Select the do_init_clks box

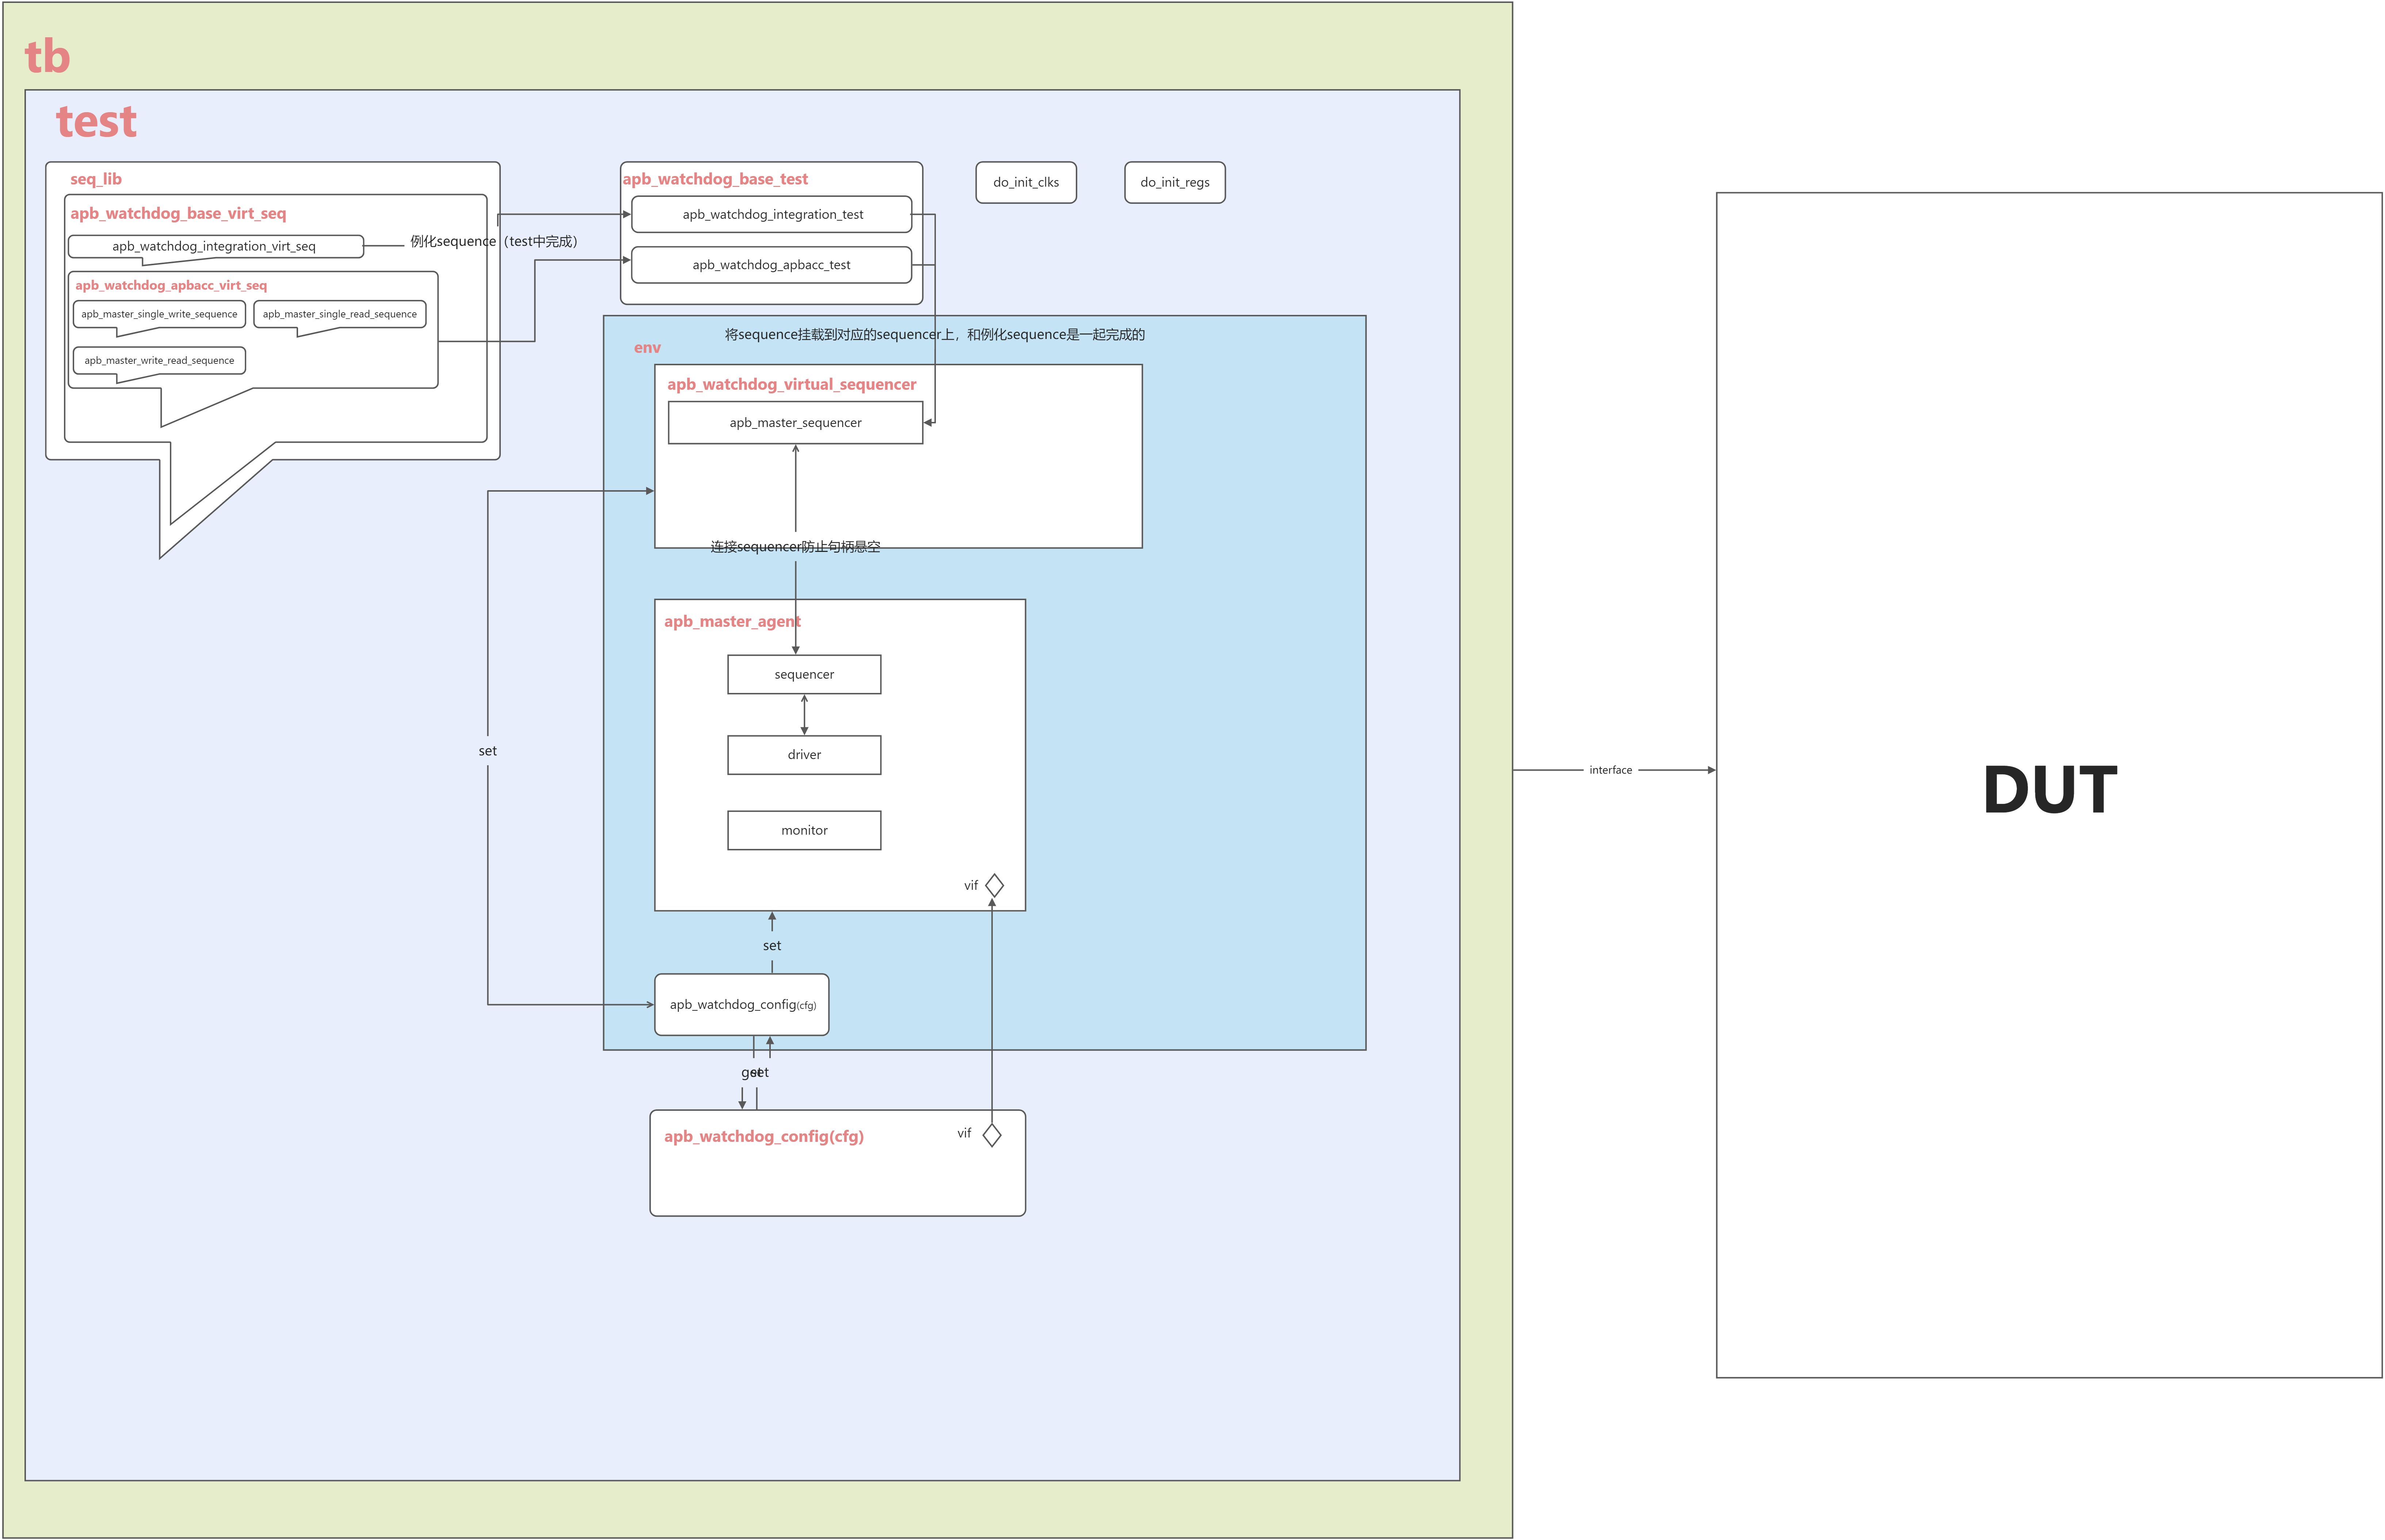1026,182
